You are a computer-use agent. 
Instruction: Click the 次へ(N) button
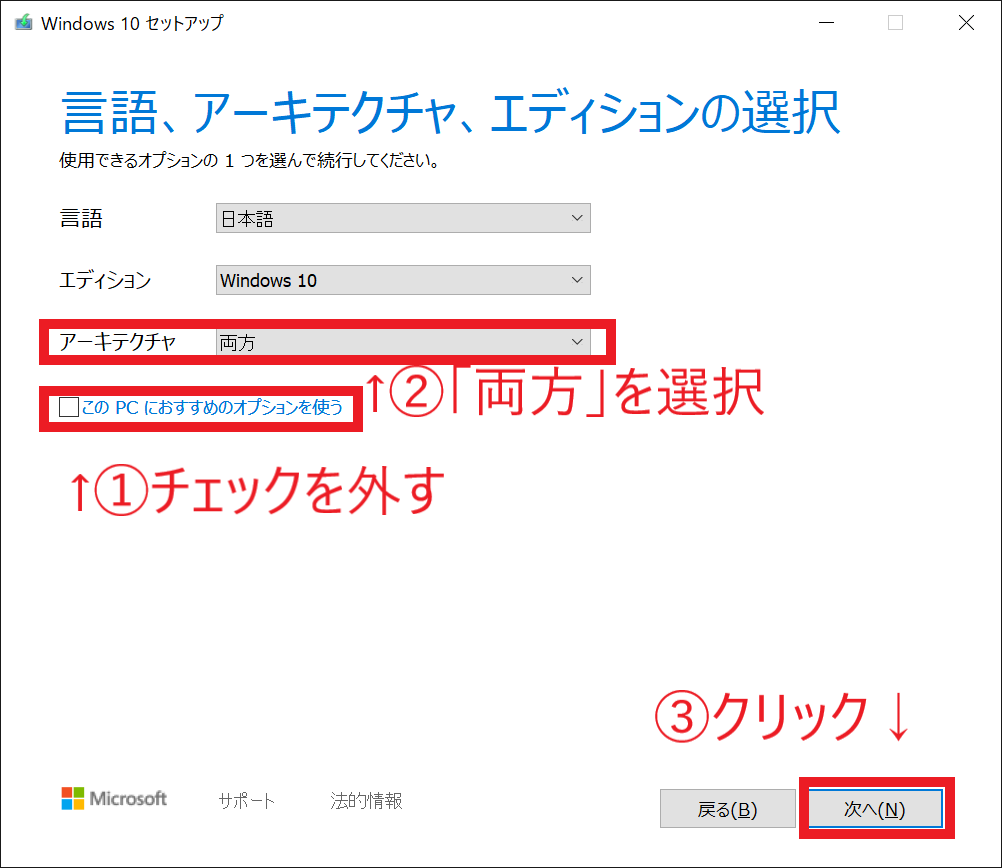pyautogui.click(x=875, y=809)
